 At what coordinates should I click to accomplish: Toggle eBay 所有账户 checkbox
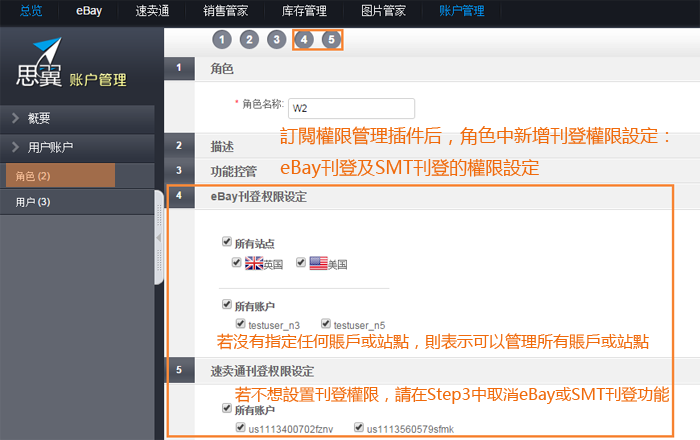[x=227, y=304]
